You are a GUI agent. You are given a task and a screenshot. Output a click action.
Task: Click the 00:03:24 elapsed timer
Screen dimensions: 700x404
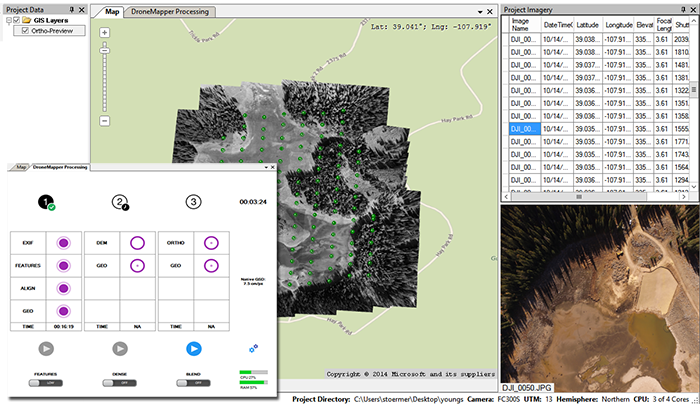click(253, 202)
